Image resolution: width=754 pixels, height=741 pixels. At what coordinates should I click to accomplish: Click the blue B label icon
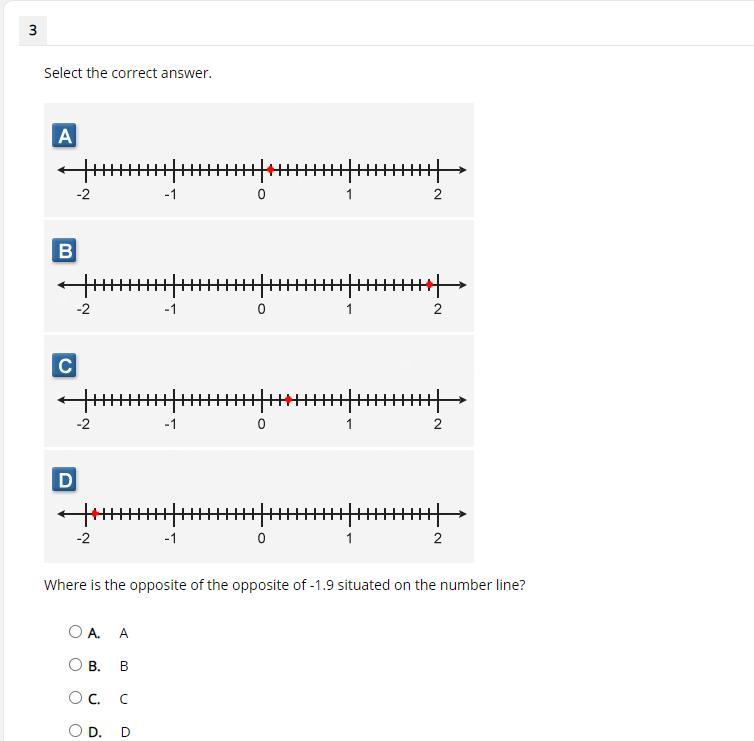(x=64, y=251)
